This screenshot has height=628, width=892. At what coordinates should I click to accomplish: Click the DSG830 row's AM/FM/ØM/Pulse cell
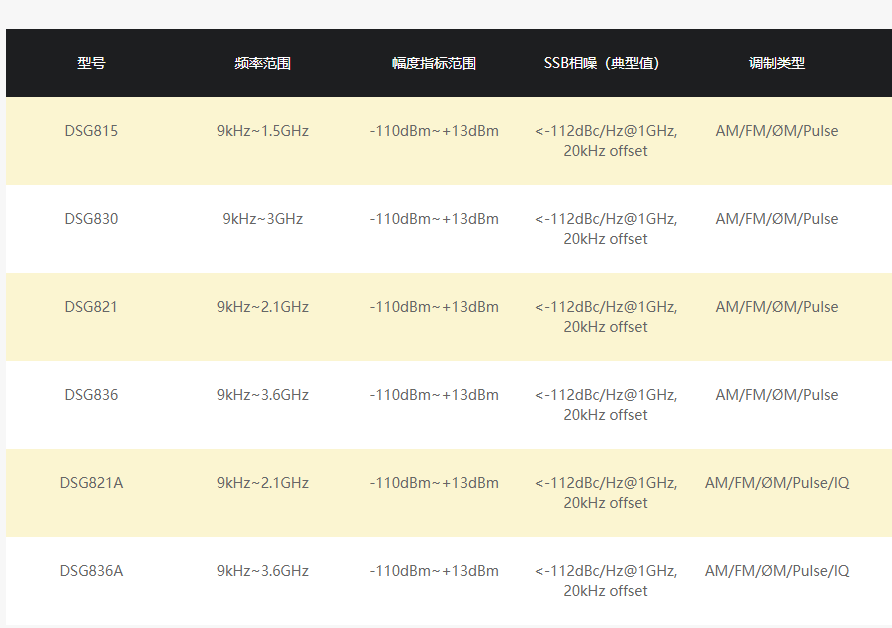coord(777,219)
